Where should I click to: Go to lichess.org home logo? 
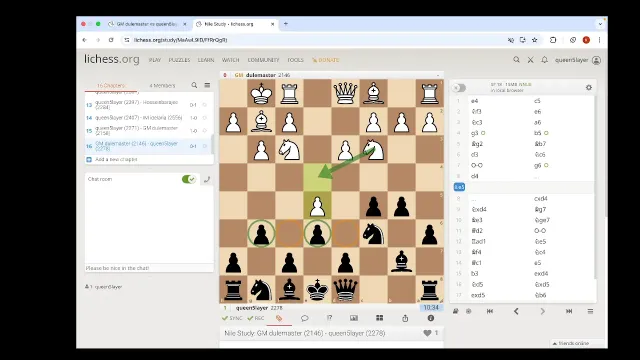(x=111, y=59)
